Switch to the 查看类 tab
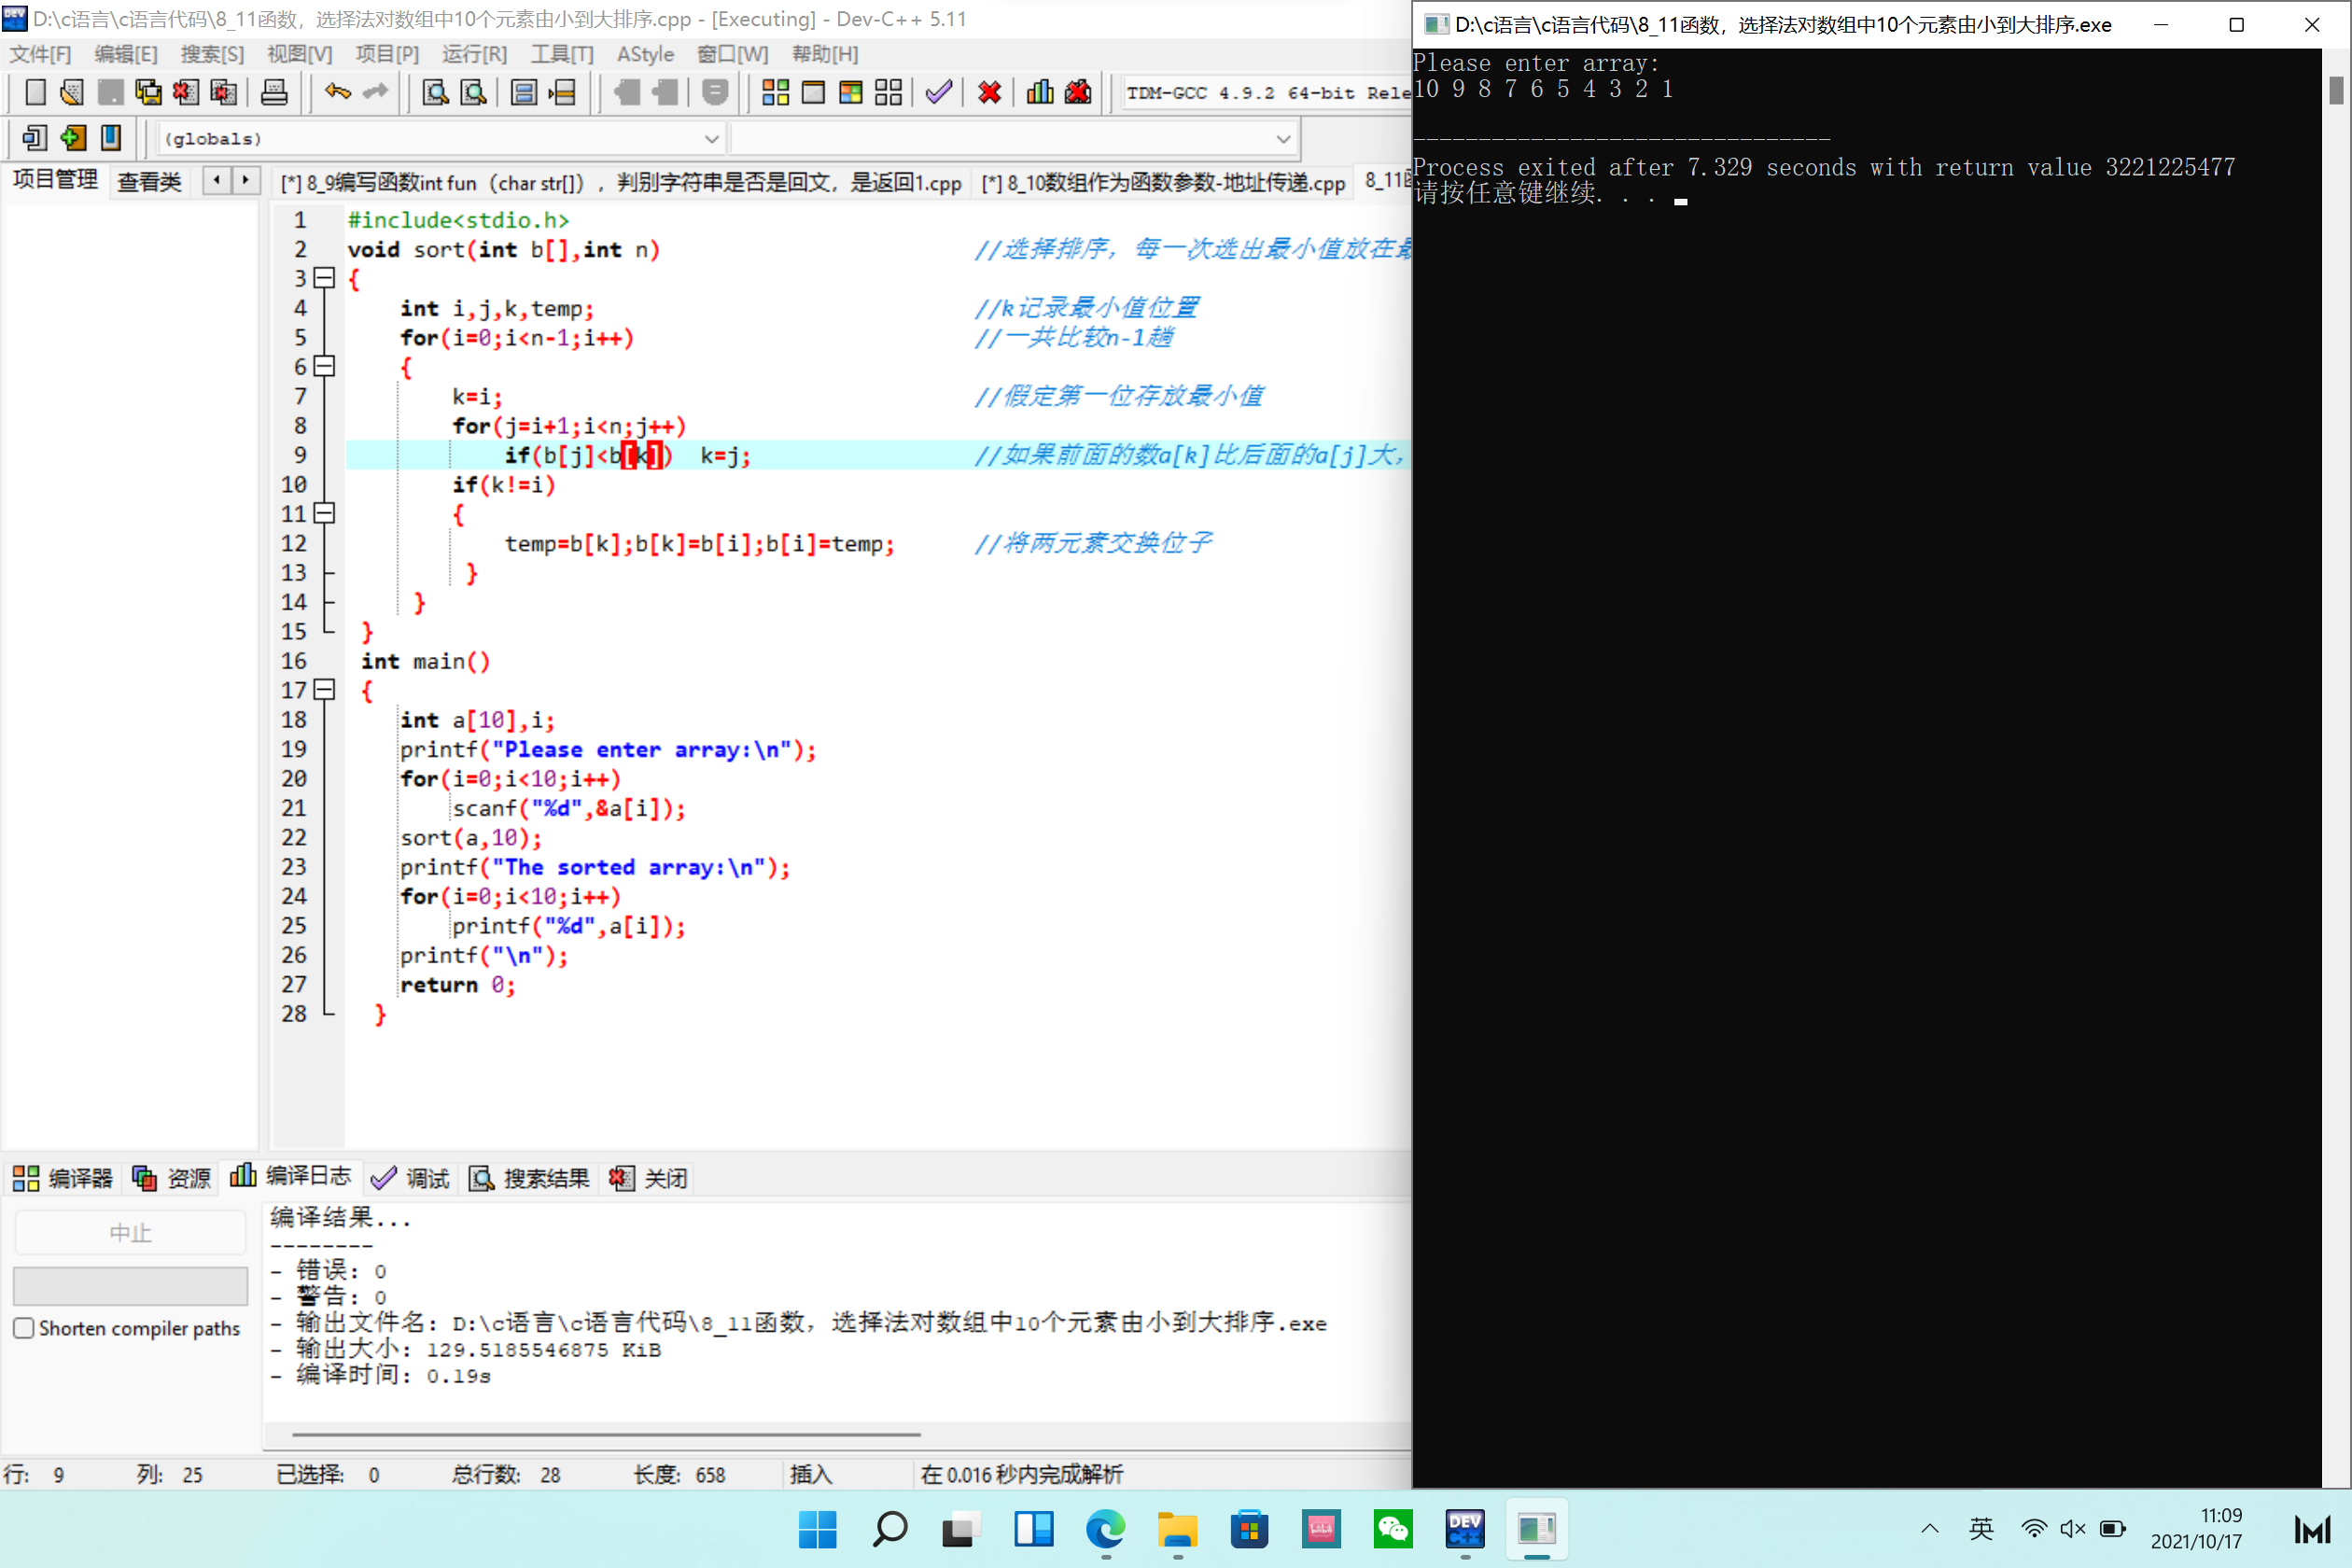The image size is (2352, 1568). (x=149, y=181)
